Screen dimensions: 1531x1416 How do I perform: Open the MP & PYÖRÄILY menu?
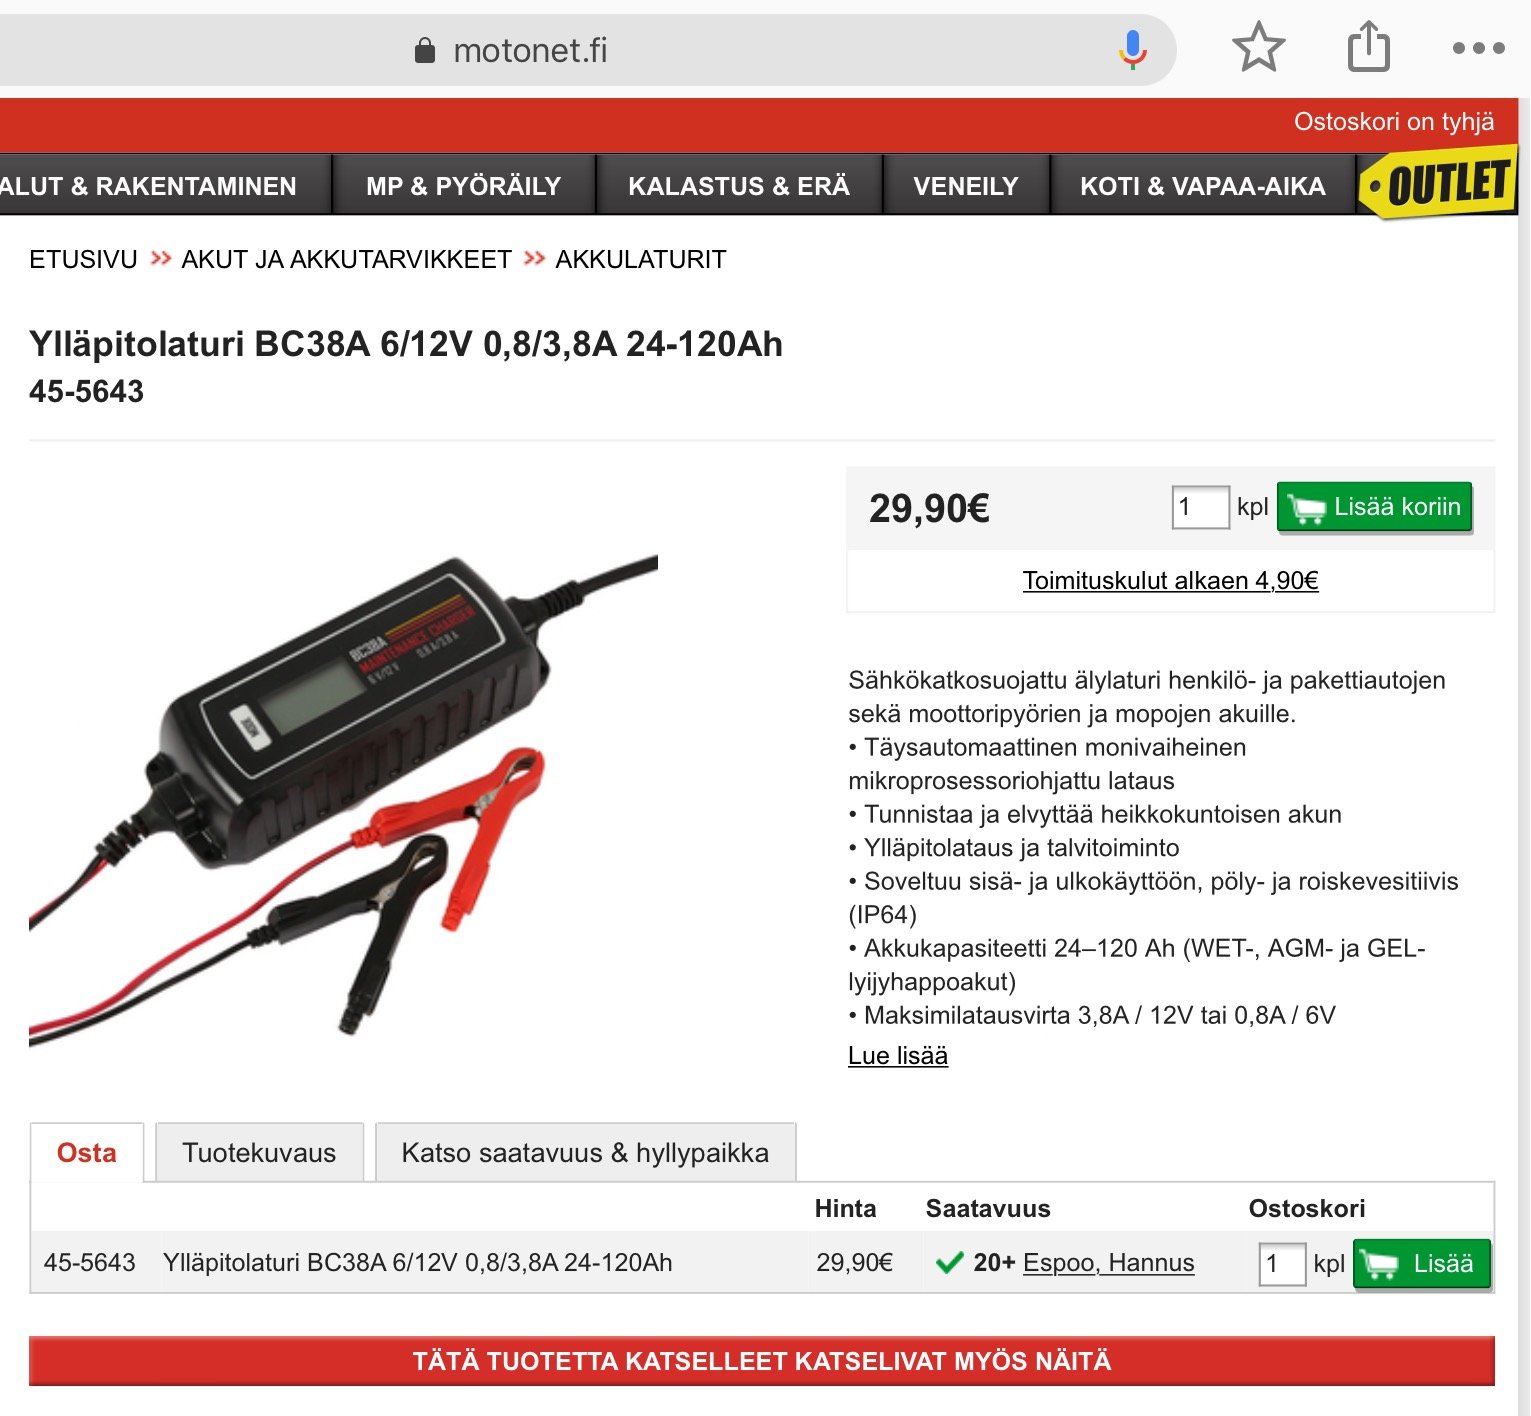click(463, 186)
